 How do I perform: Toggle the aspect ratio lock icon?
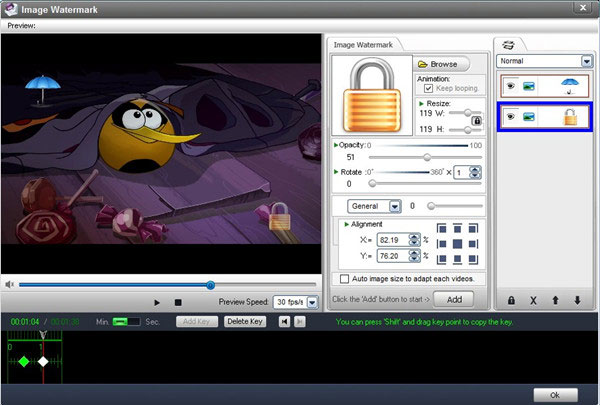476,121
